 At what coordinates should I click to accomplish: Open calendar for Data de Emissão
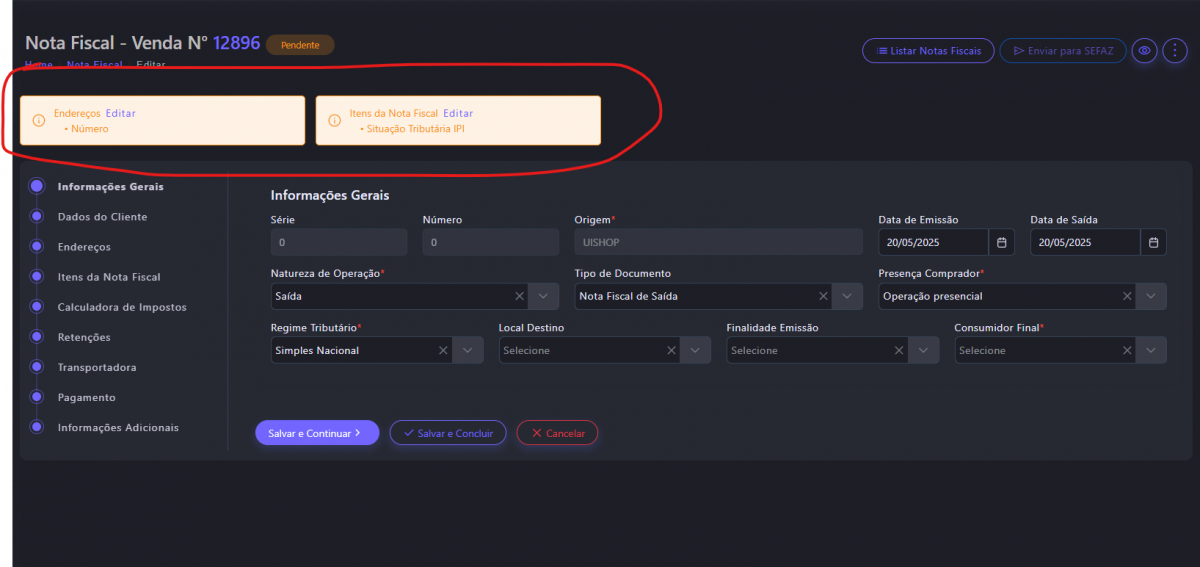click(x=1001, y=242)
